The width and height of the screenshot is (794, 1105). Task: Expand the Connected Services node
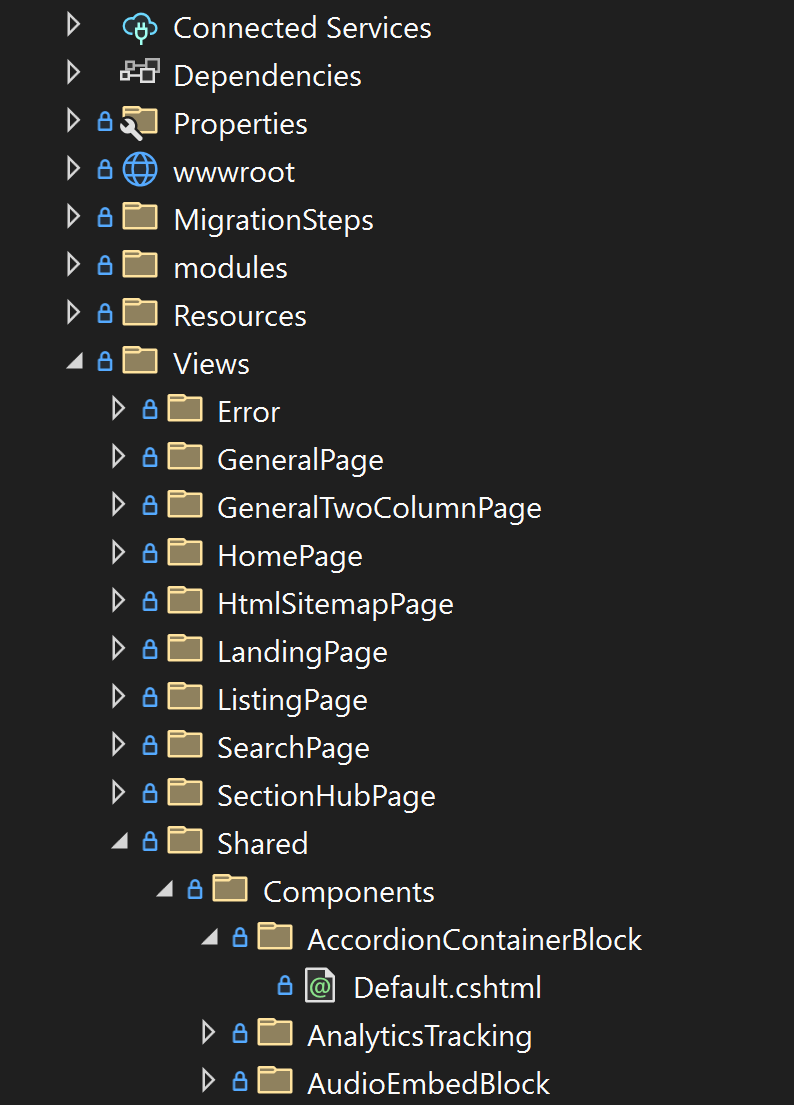click(x=73, y=27)
